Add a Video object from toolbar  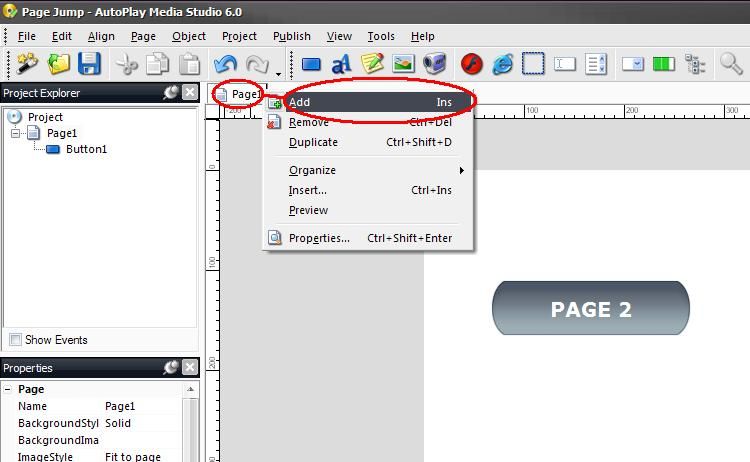pyautogui.click(x=434, y=64)
